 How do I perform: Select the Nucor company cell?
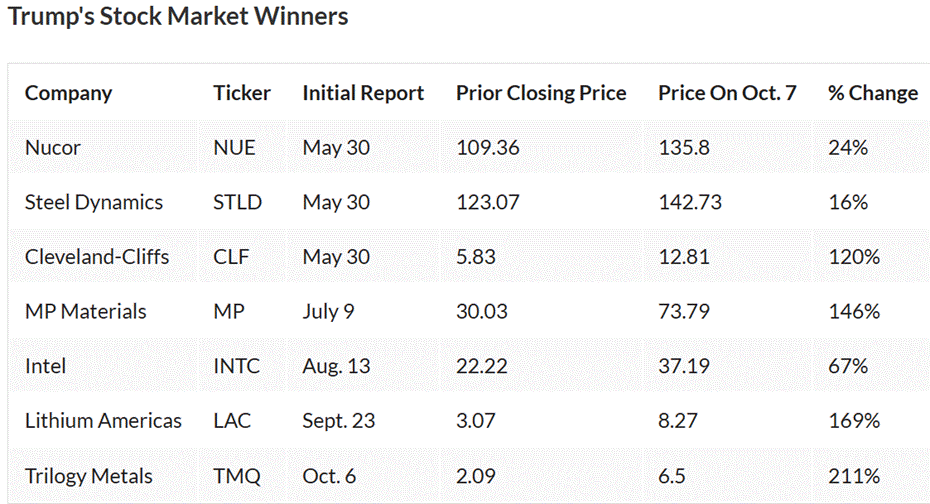click(53, 148)
